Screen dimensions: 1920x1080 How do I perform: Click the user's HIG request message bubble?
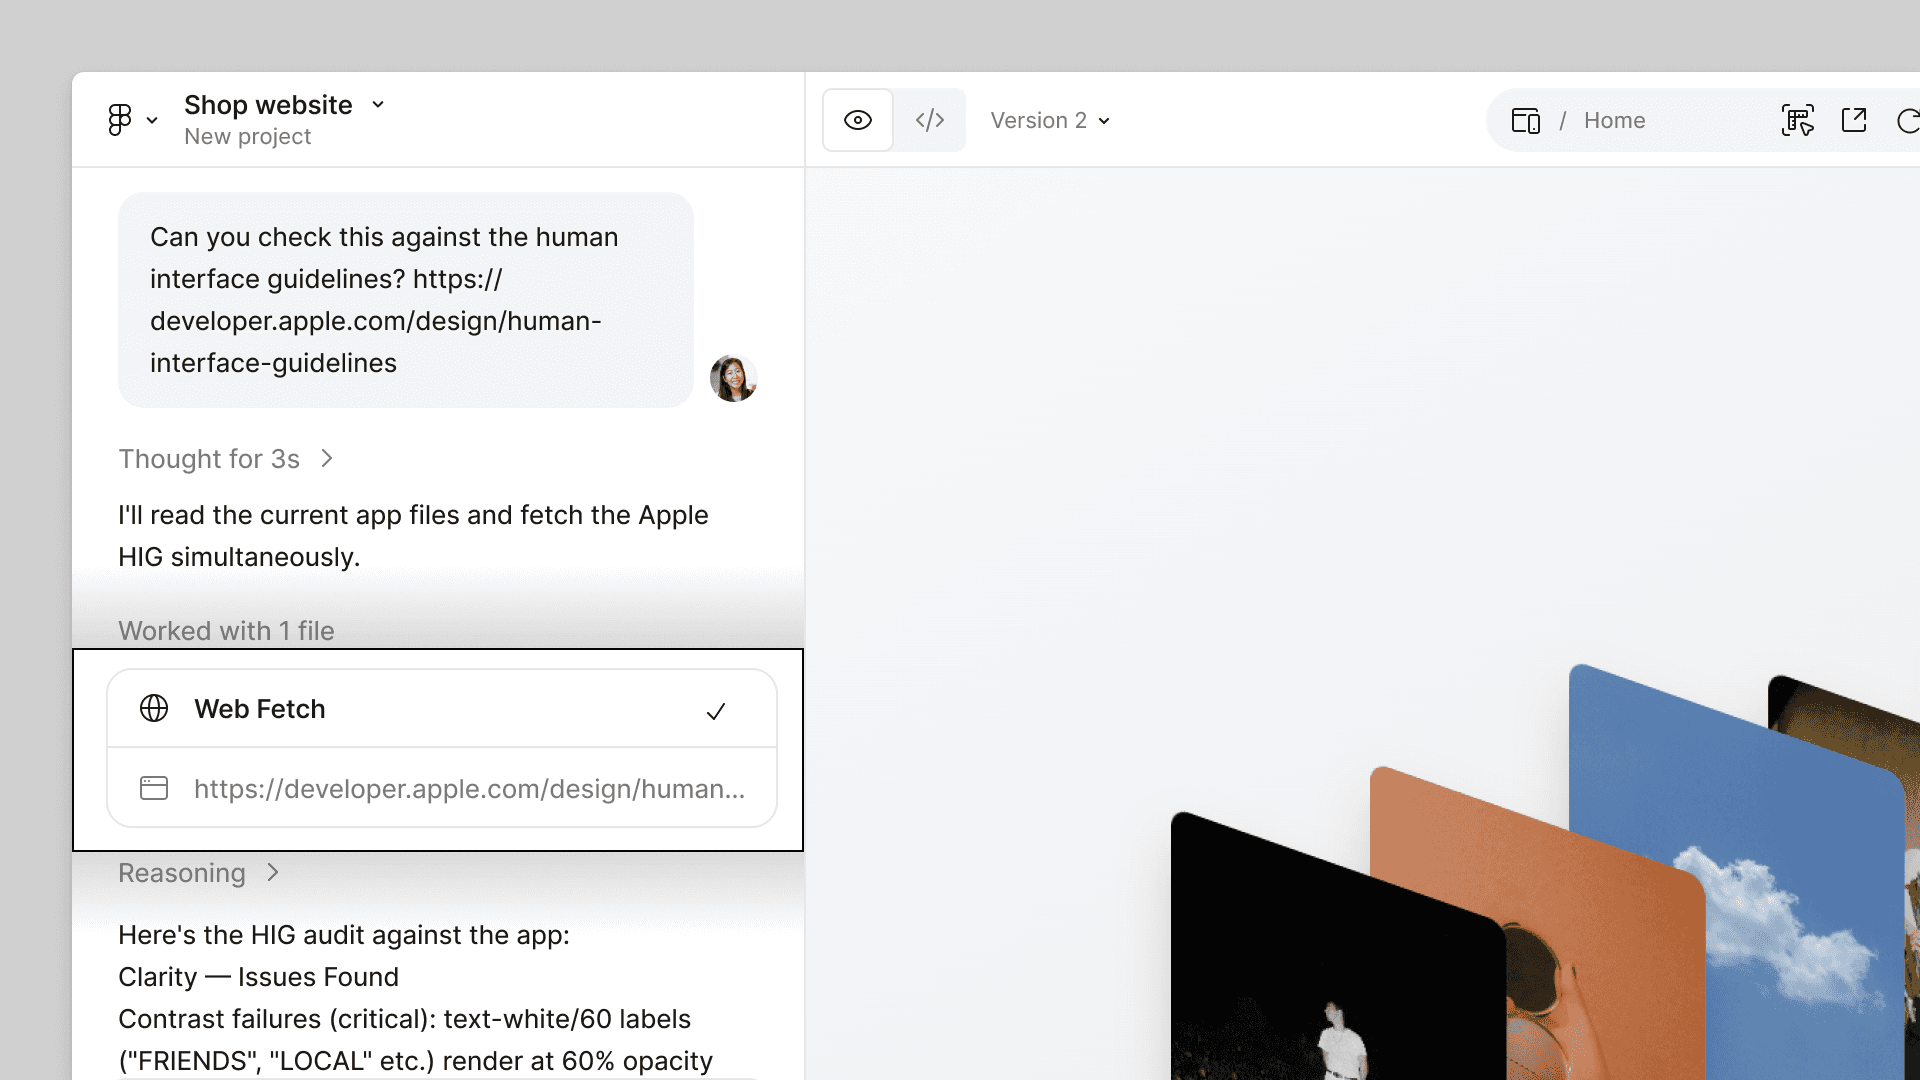click(x=406, y=300)
